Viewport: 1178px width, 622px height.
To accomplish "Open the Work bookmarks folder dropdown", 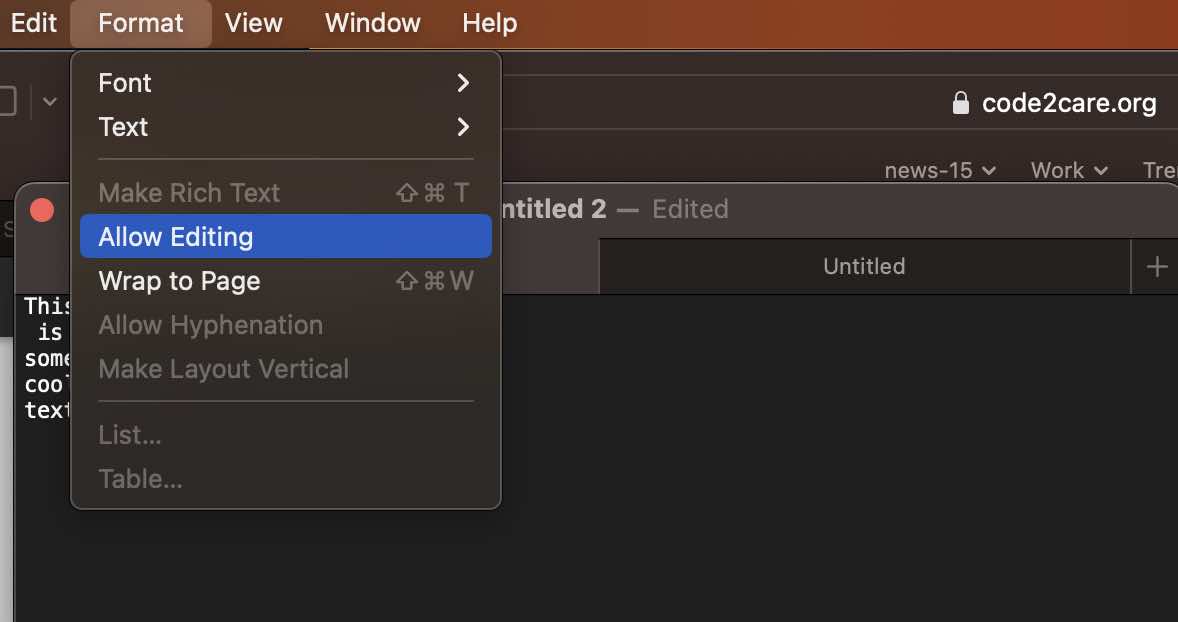I will pos(1068,170).
